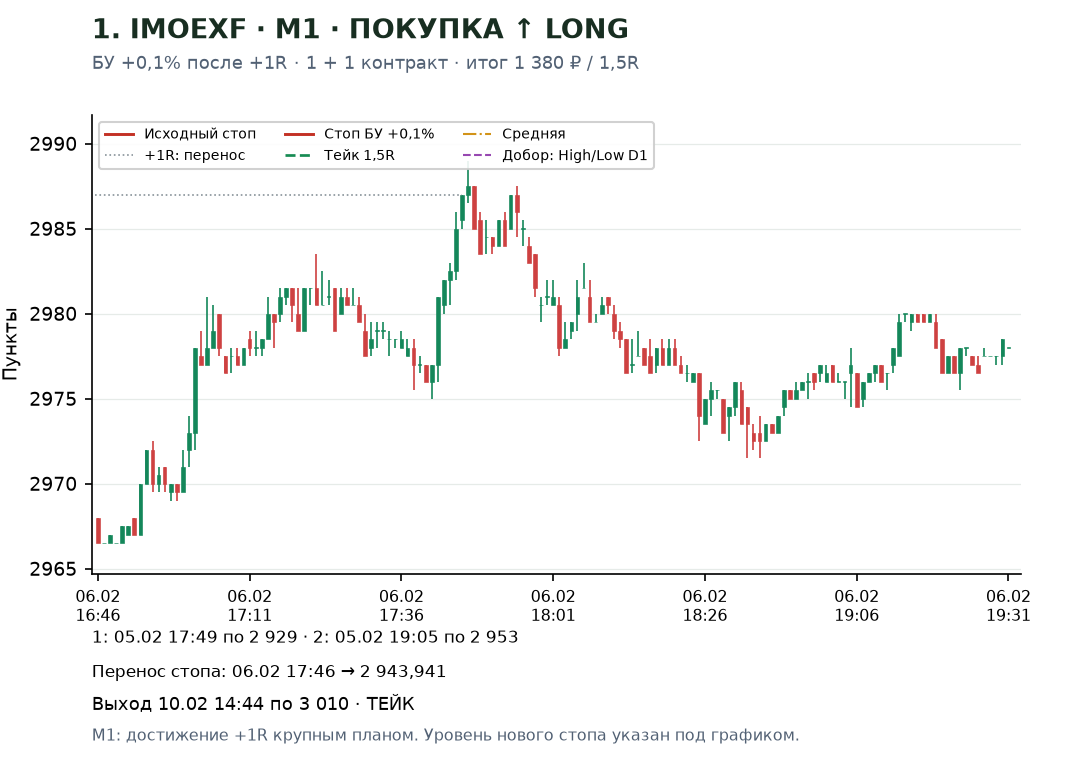Click the dotted gray +1R horizontal level line
This screenshot has width=1080, height=765.
point(276,195)
